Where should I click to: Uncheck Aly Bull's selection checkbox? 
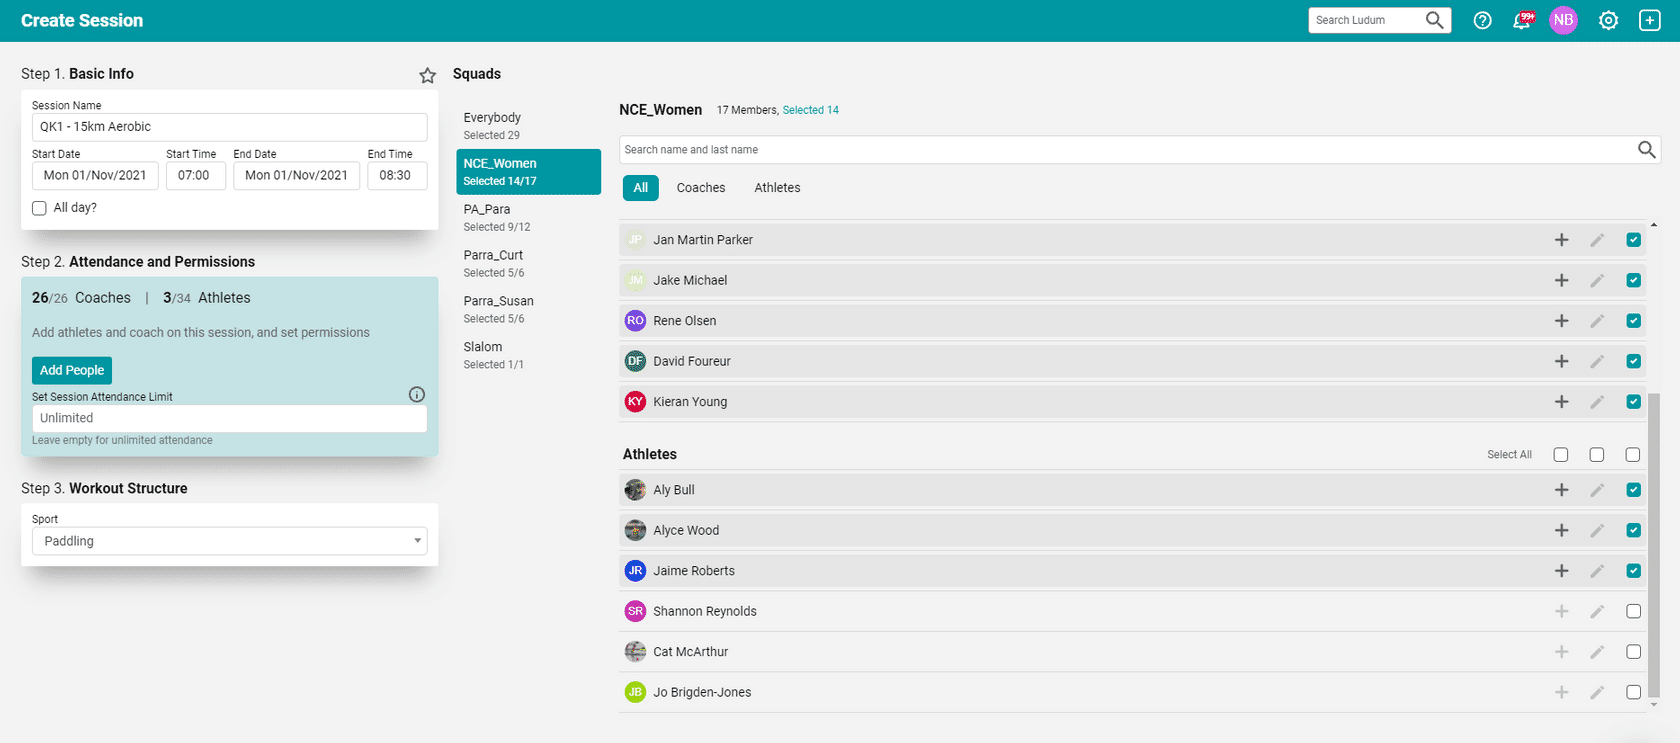[x=1633, y=490]
